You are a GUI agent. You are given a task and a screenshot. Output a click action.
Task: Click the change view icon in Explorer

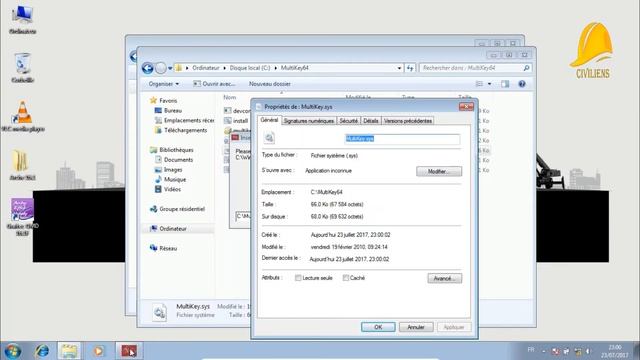(480, 84)
